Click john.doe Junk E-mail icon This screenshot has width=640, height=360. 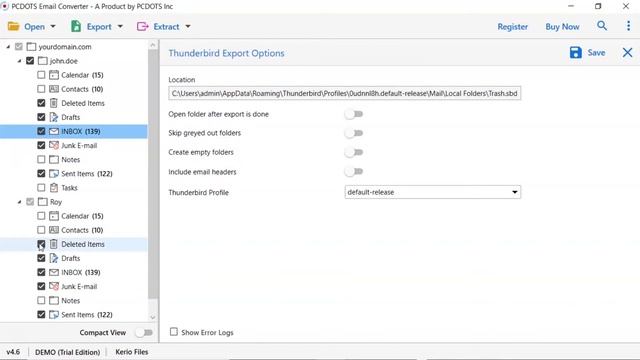click(x=54, y=145)
